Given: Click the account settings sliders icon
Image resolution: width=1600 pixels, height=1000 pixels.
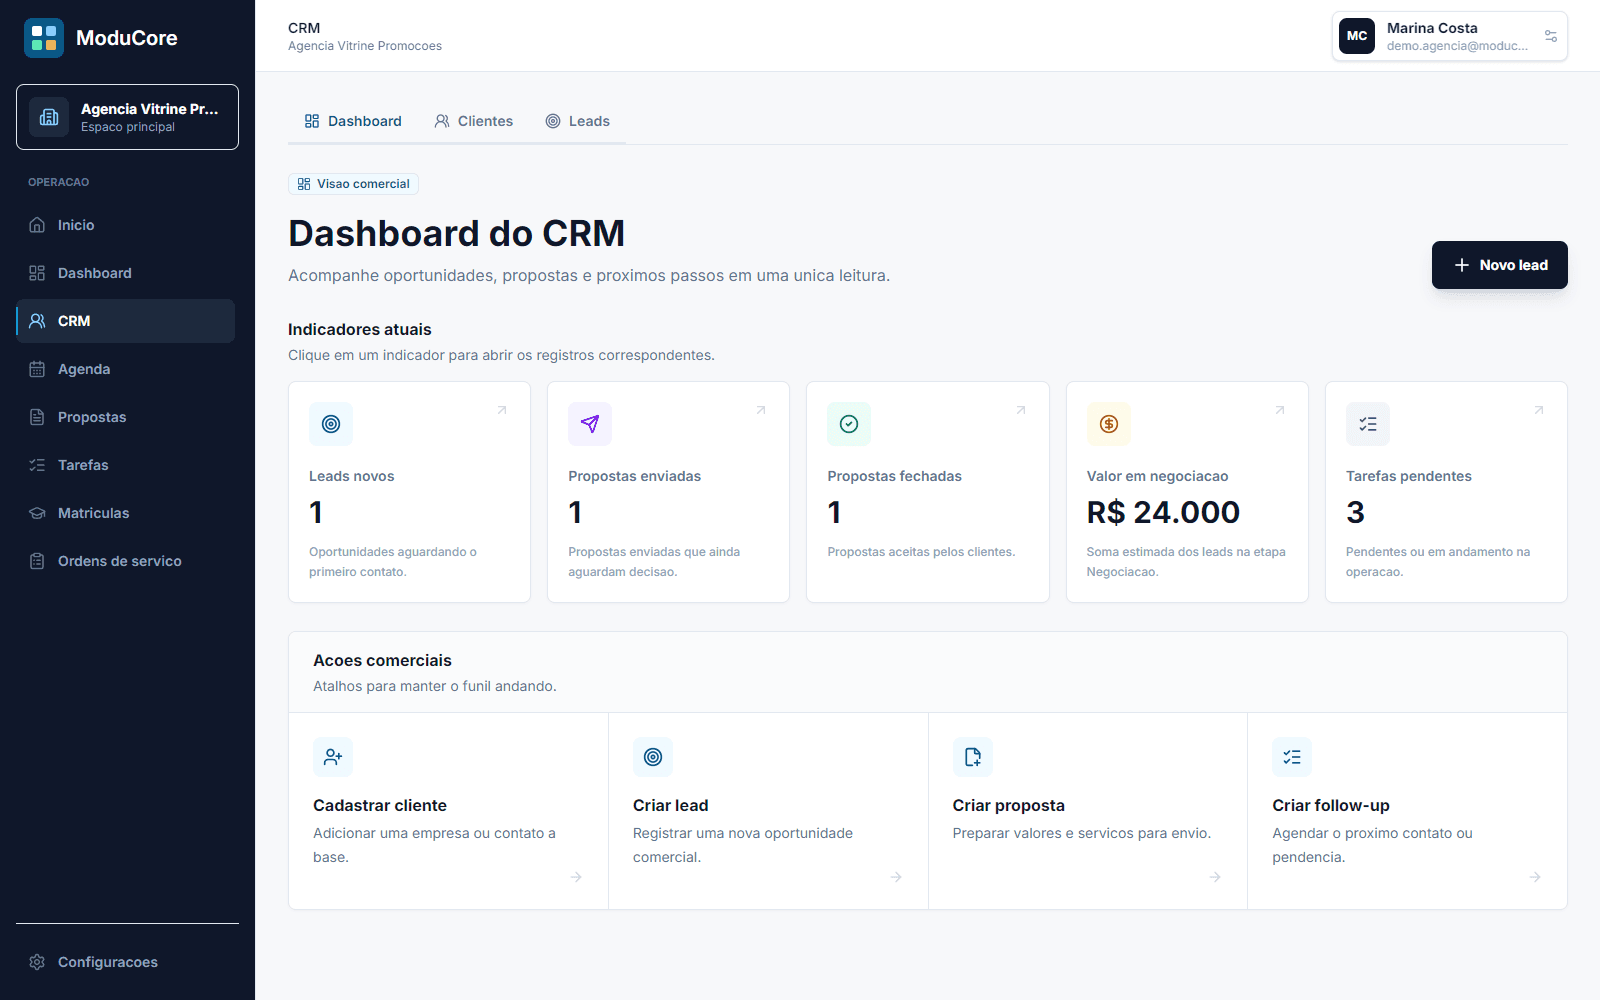Looking at the screenshot, I should pos(1551,36).
